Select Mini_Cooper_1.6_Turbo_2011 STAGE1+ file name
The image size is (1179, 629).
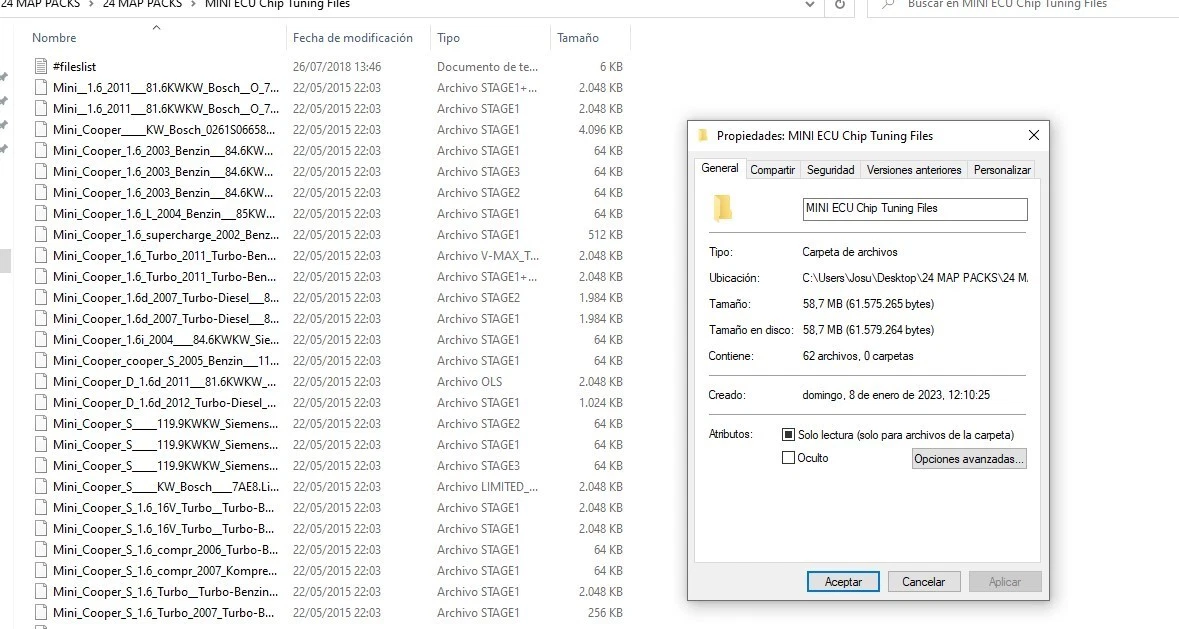pyautogui.click(x=164, y=277)
